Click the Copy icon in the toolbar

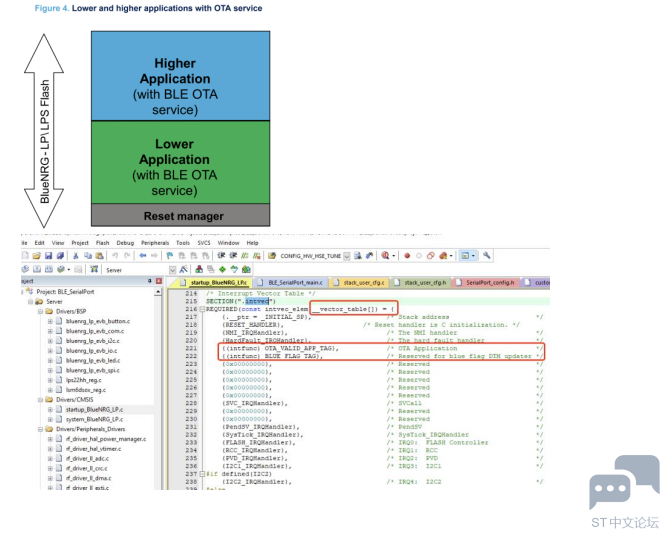tap(88, 256)
